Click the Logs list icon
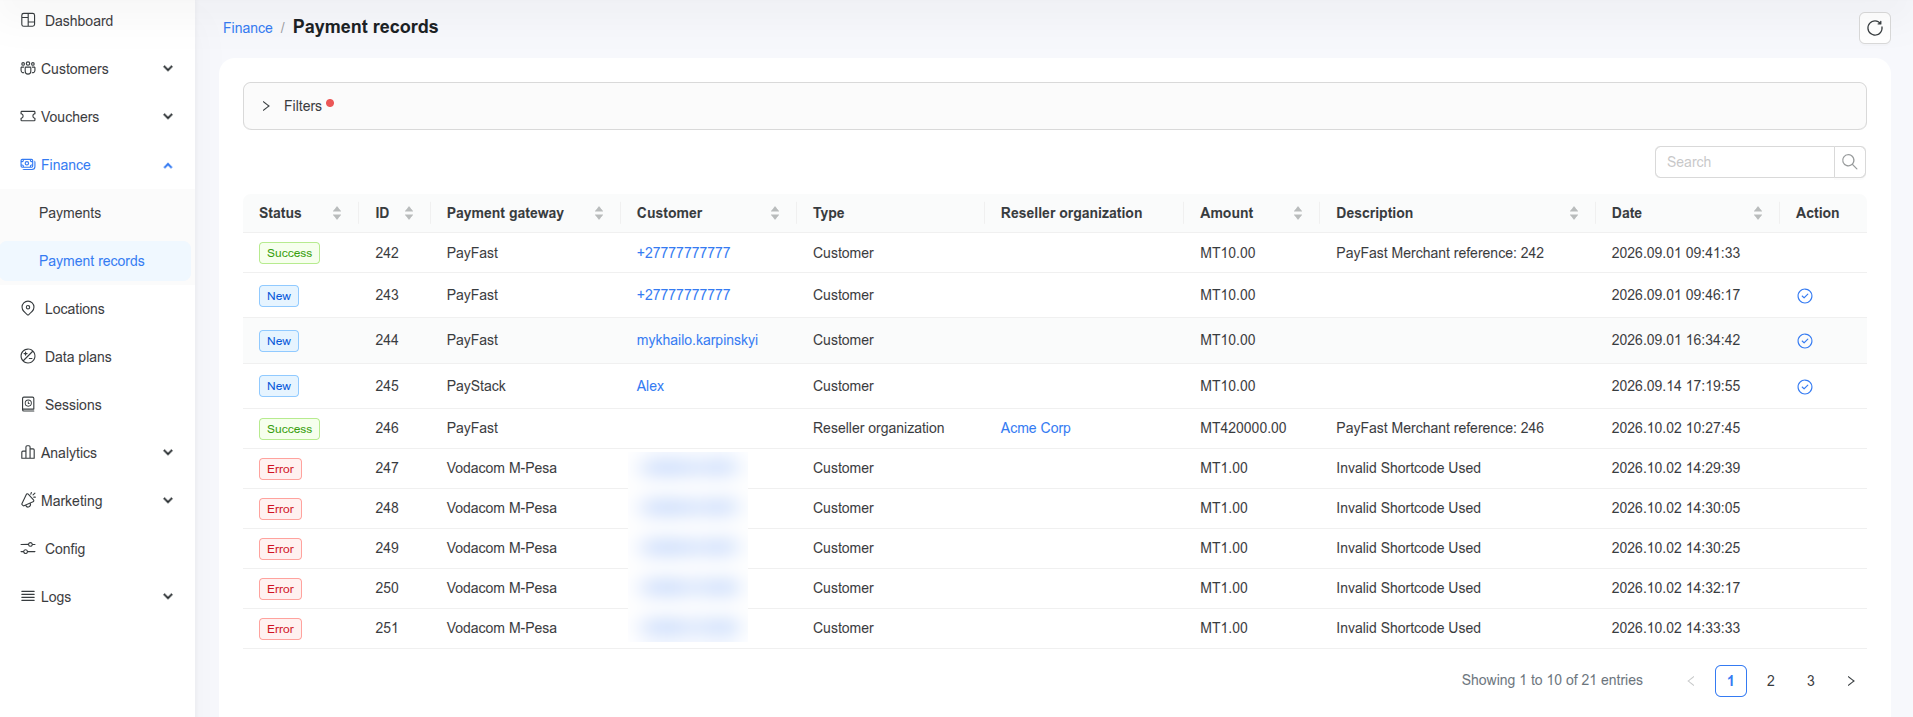The width and height of the screenshot is (1913, 717). click(x=28, y=596)
